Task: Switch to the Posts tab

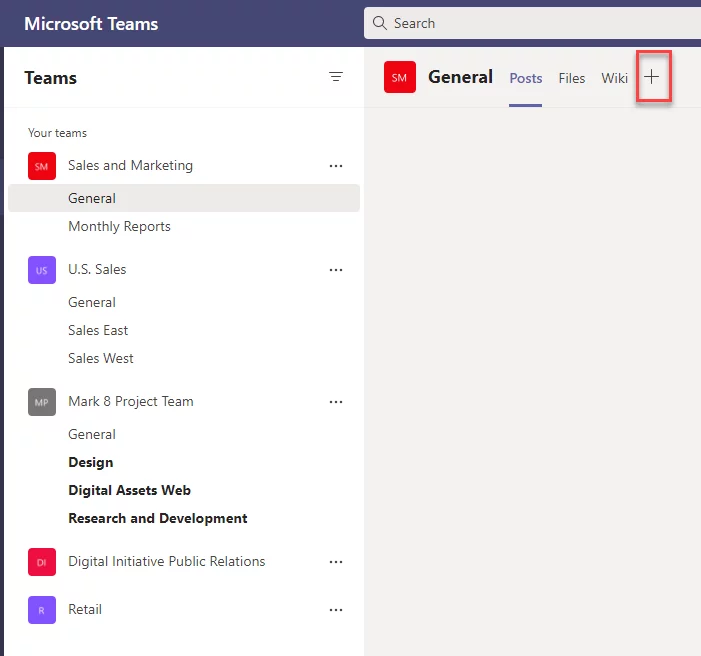Action: tap(526, 78)
